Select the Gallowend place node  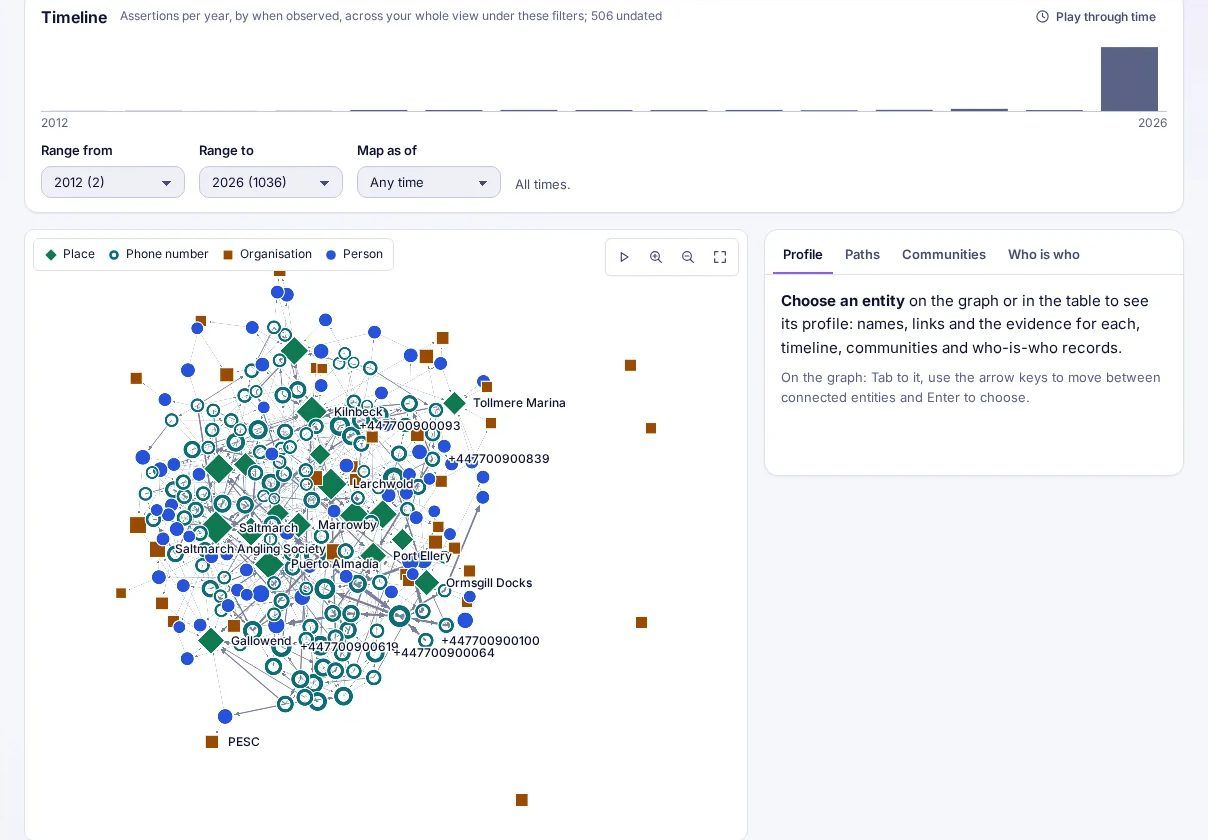tap(210, 640)
